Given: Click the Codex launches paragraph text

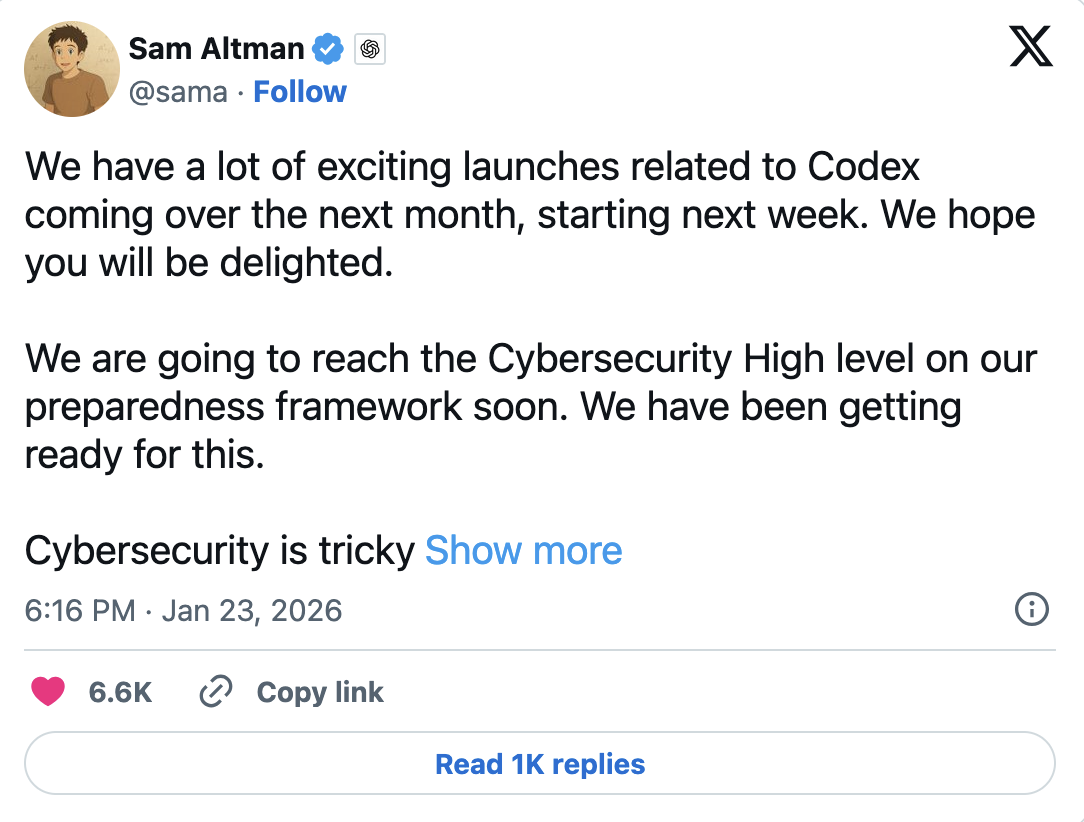Looking at the screenshot, I should pyautogui.click(x=500, y=214).
